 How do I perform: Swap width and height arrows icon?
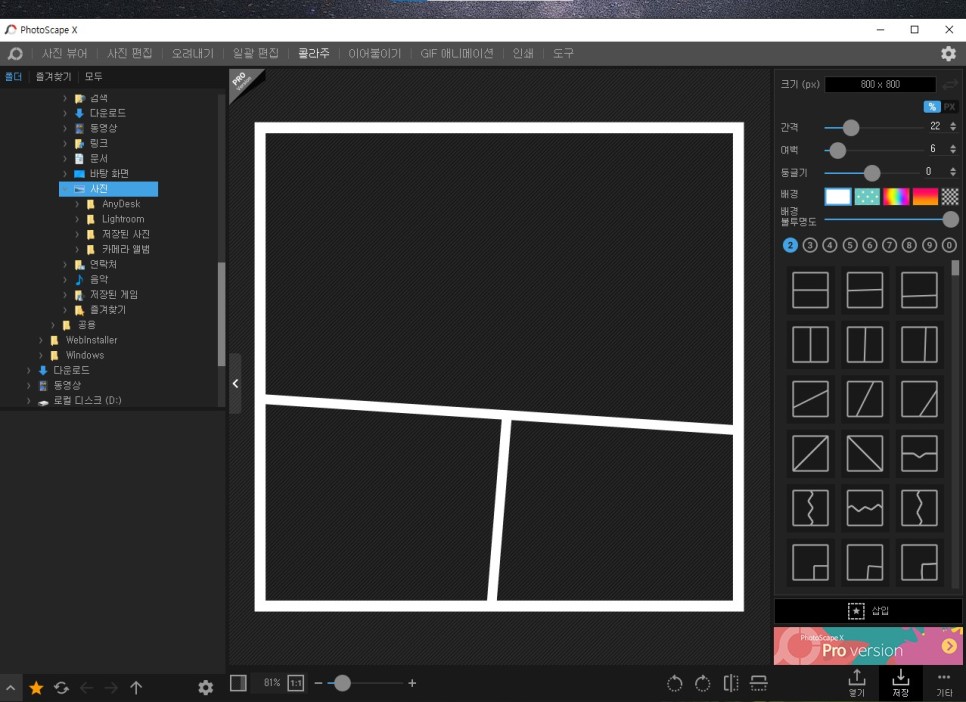tap(949, 84)
